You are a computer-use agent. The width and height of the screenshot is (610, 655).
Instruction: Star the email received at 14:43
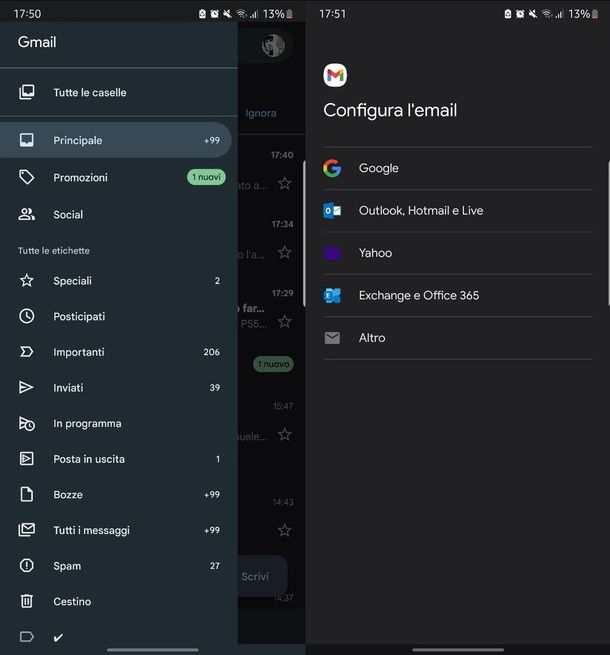point(285,530)
